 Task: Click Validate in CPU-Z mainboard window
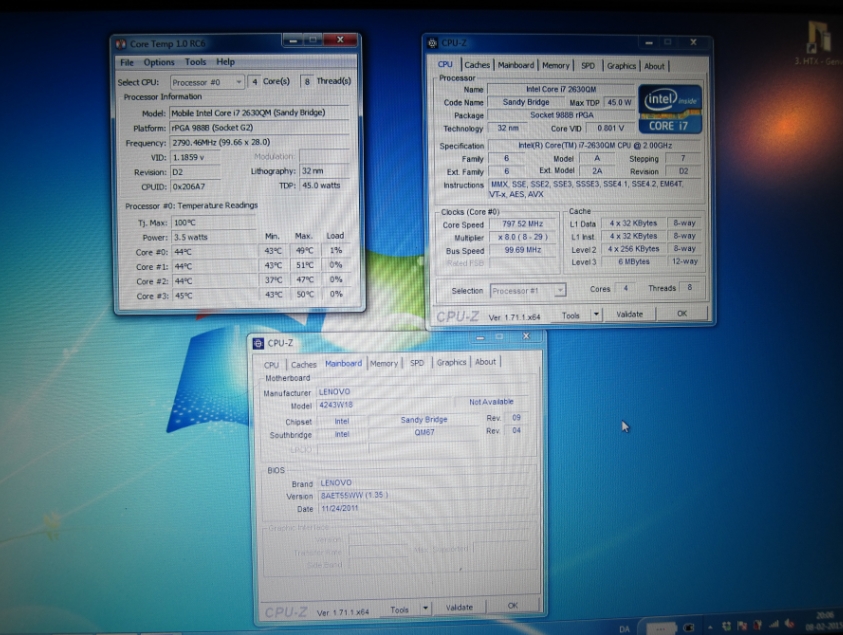tap(459, 607)
